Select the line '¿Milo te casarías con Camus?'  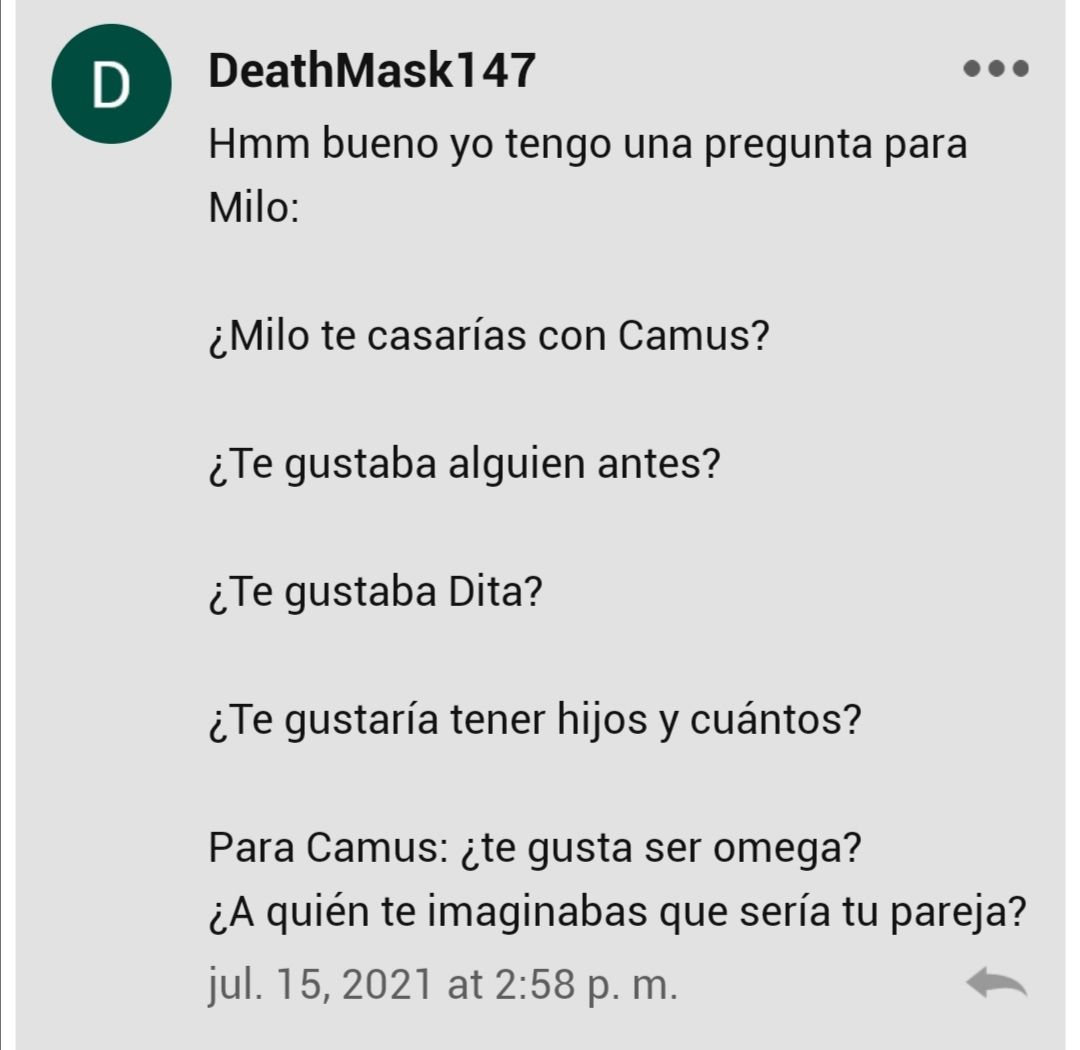(488, 336)
